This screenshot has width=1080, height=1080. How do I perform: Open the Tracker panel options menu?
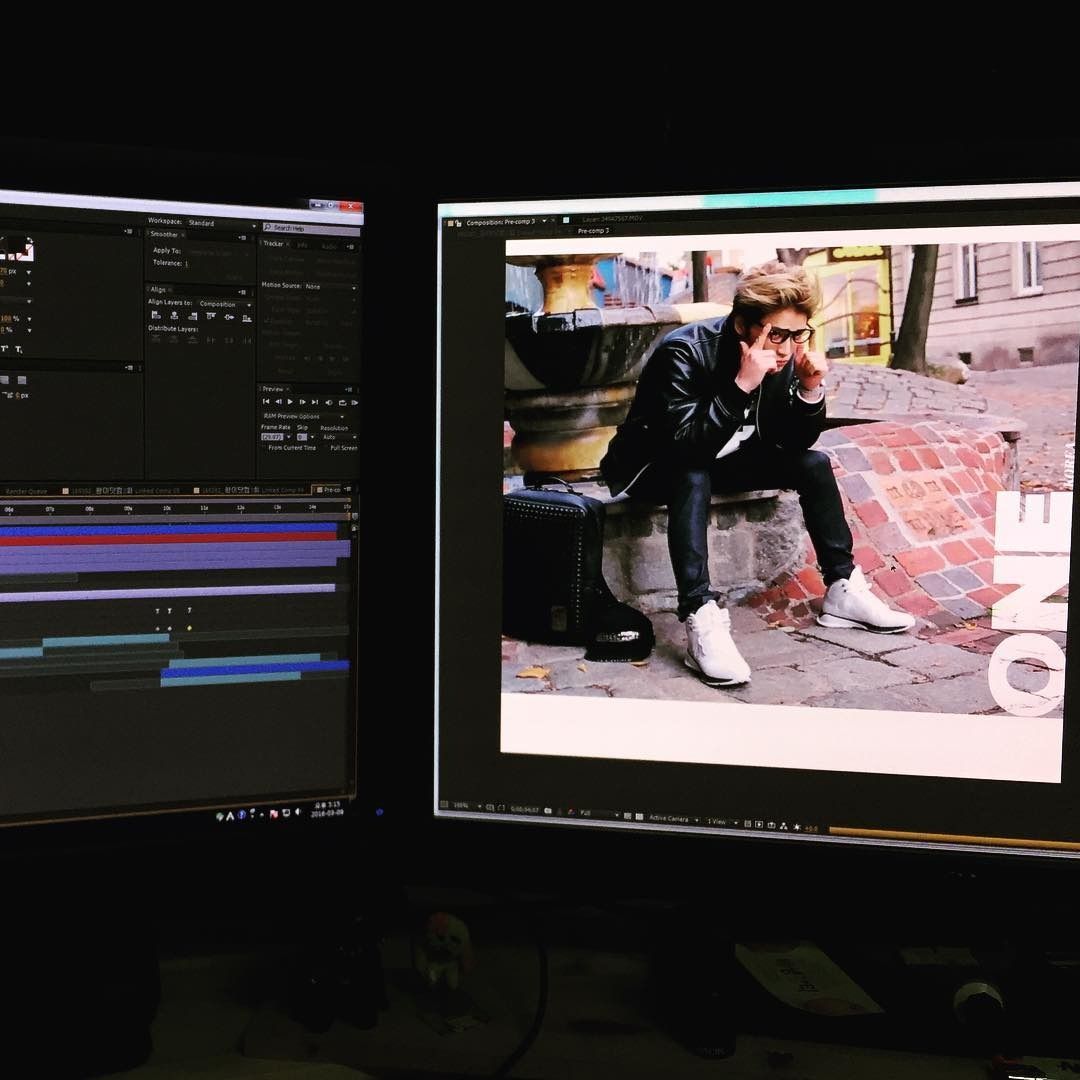coord(350,247)
